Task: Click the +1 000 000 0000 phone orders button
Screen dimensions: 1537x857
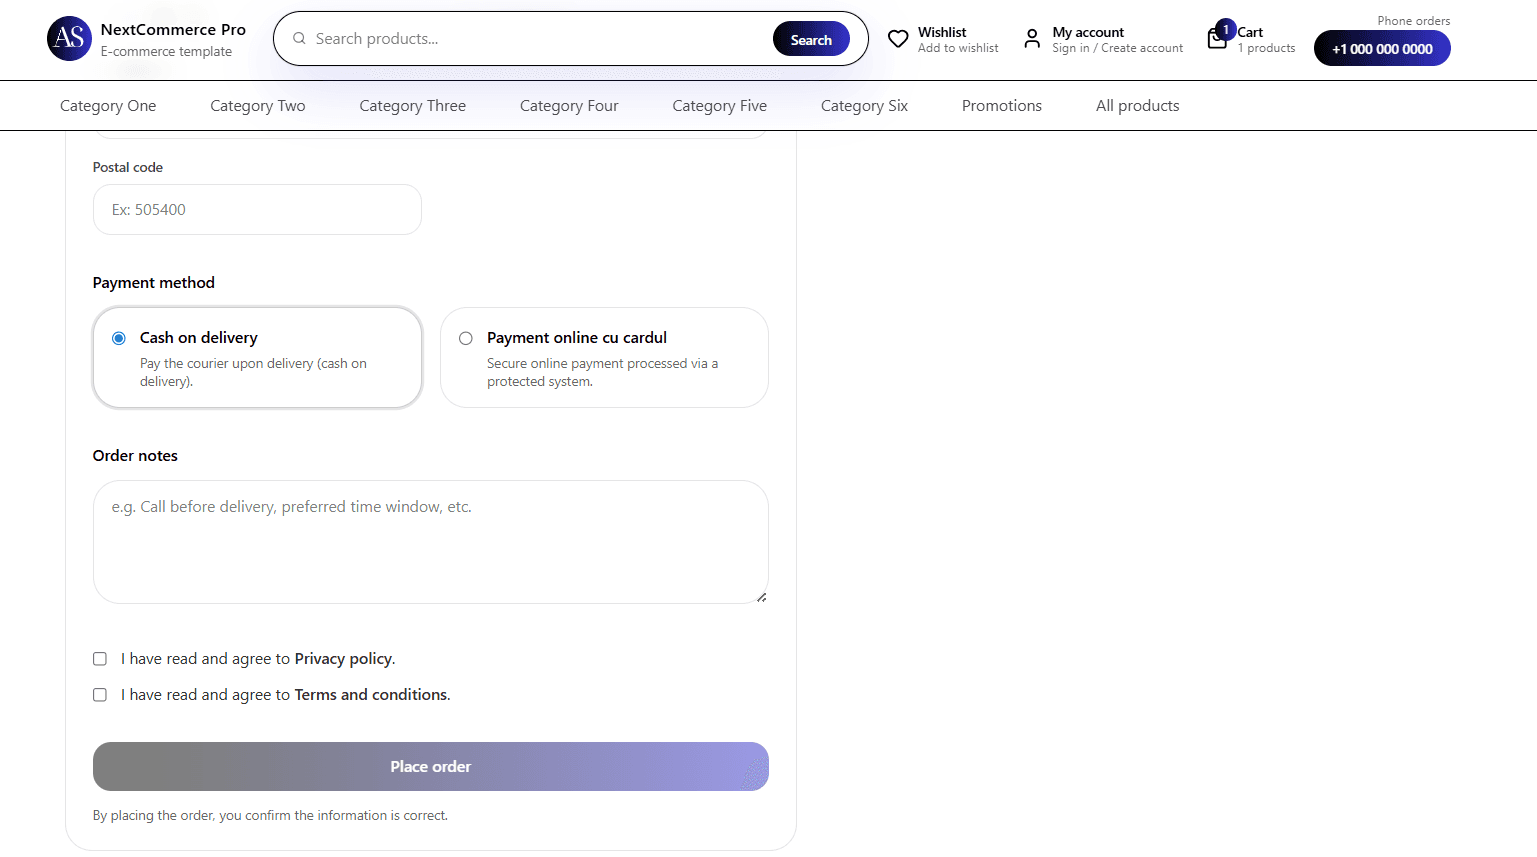Action: point(1382,47)
